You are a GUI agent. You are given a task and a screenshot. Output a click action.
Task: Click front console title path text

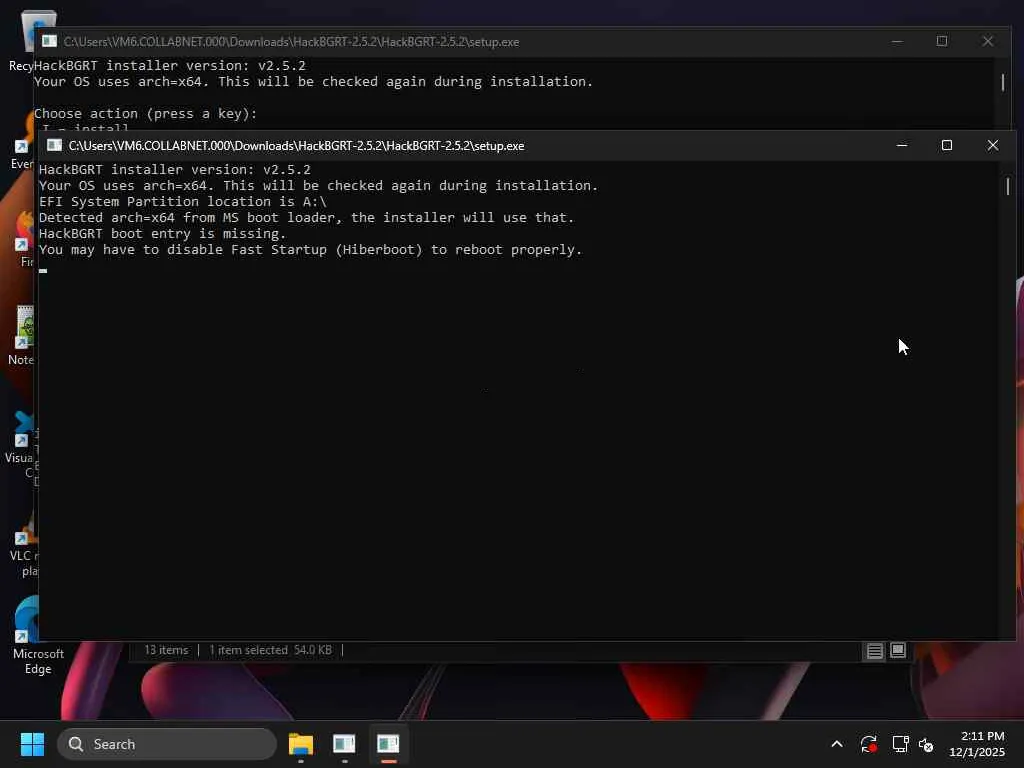[x=296, y=146]
